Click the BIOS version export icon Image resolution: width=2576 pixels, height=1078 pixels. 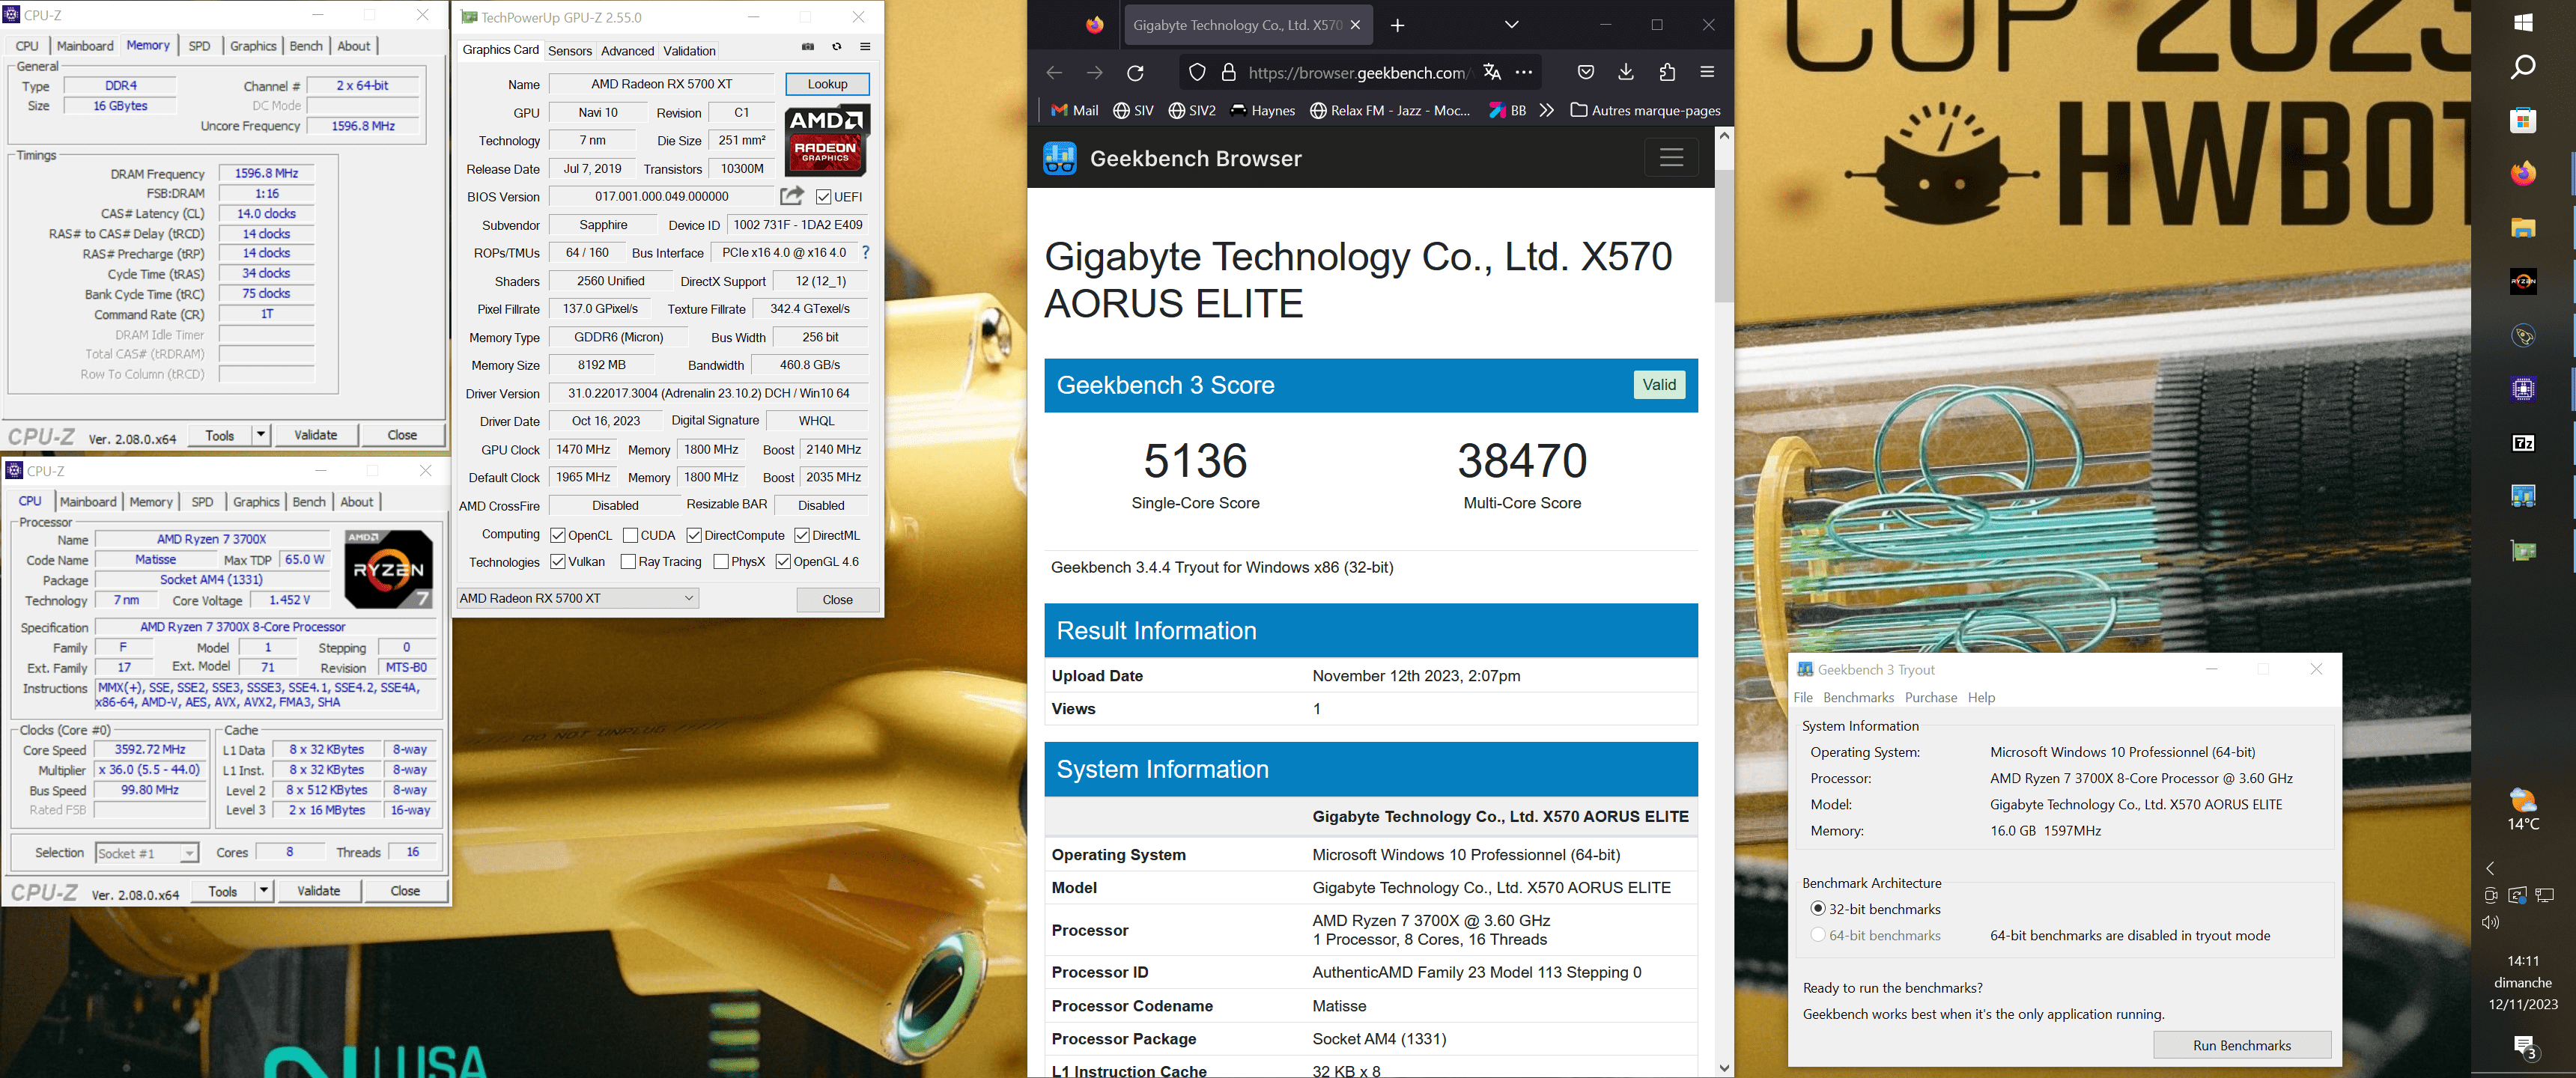[x=792, y=196]
